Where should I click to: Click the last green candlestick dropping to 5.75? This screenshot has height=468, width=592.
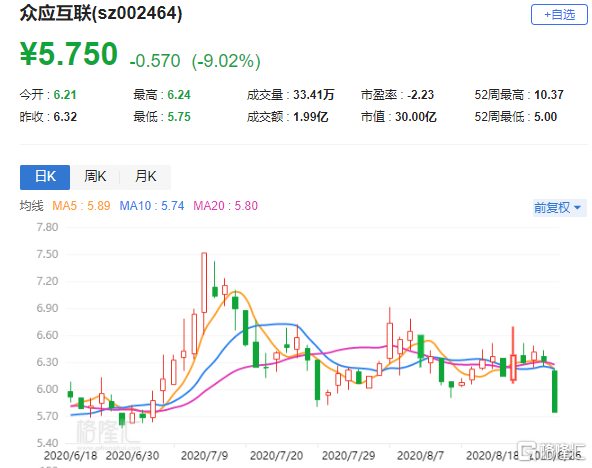click(555, 391)
